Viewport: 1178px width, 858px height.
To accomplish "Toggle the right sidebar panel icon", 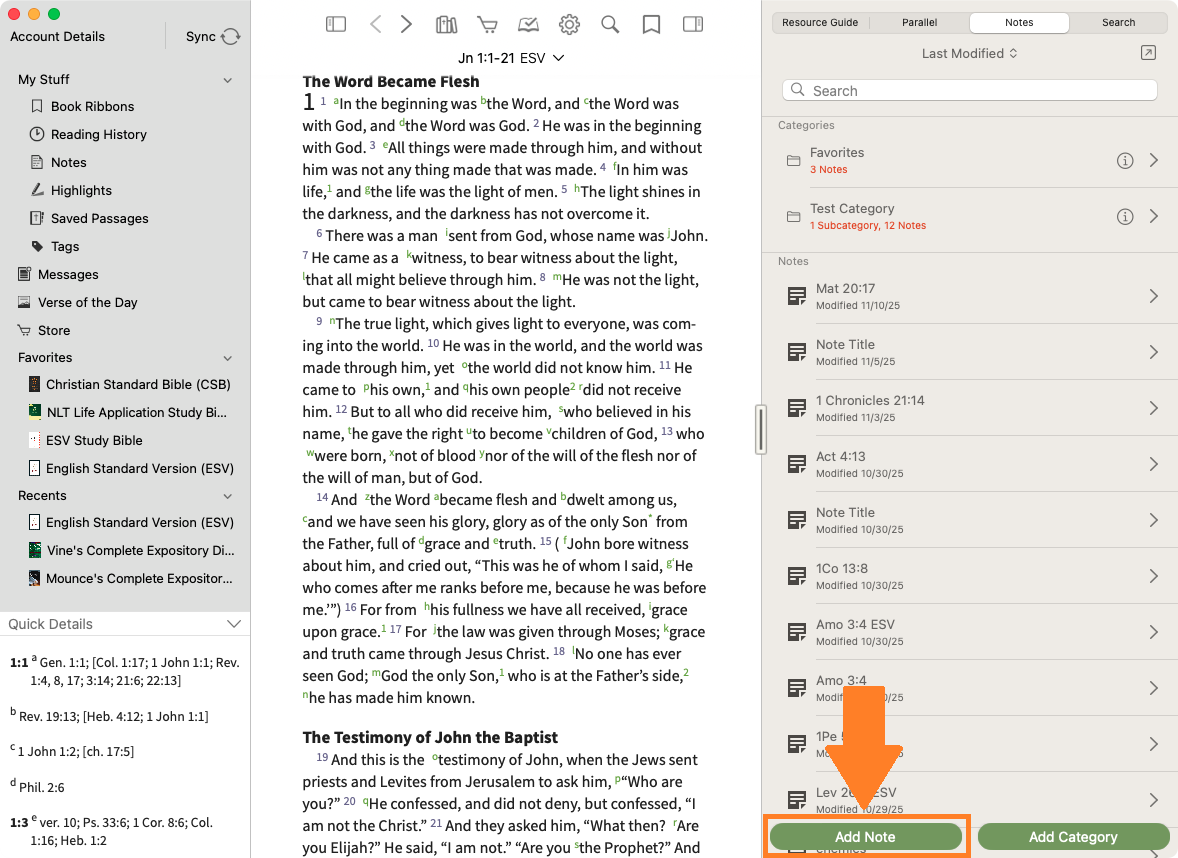I will click(x=692, y=24).
